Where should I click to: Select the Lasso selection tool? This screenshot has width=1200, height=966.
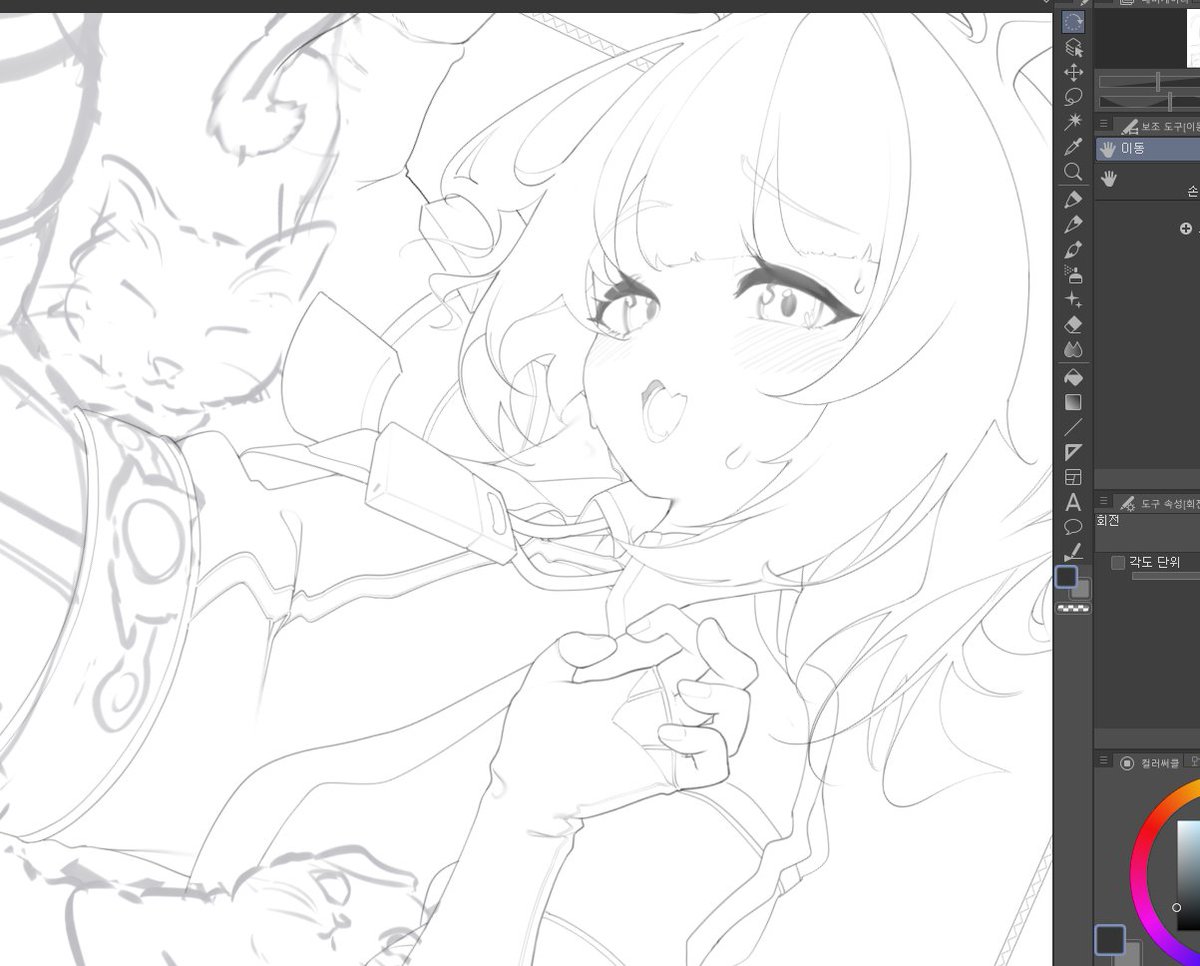tap(1073, 97)
